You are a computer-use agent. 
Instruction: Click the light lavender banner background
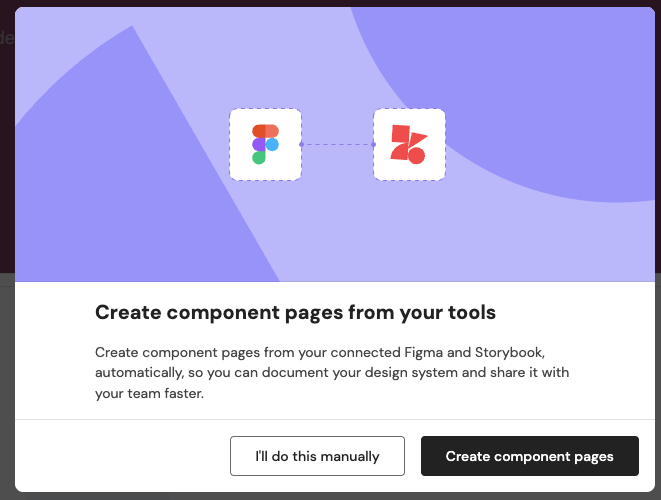[x=330, y=230]
